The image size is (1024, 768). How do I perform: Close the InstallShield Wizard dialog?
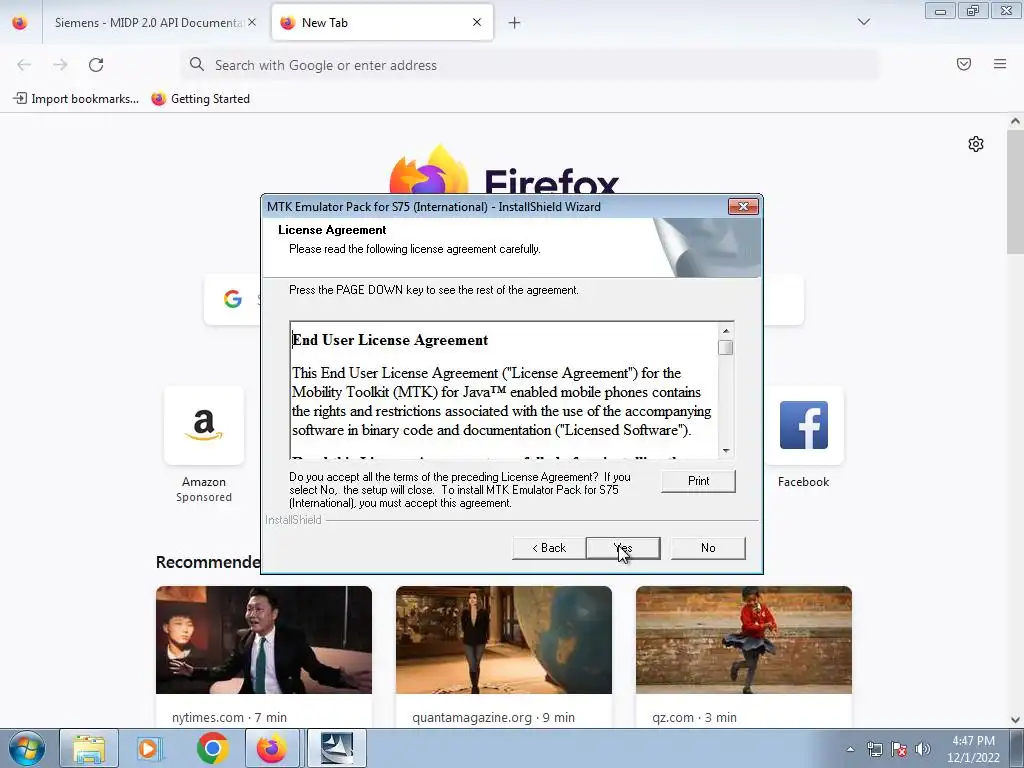tap(743, 206)
